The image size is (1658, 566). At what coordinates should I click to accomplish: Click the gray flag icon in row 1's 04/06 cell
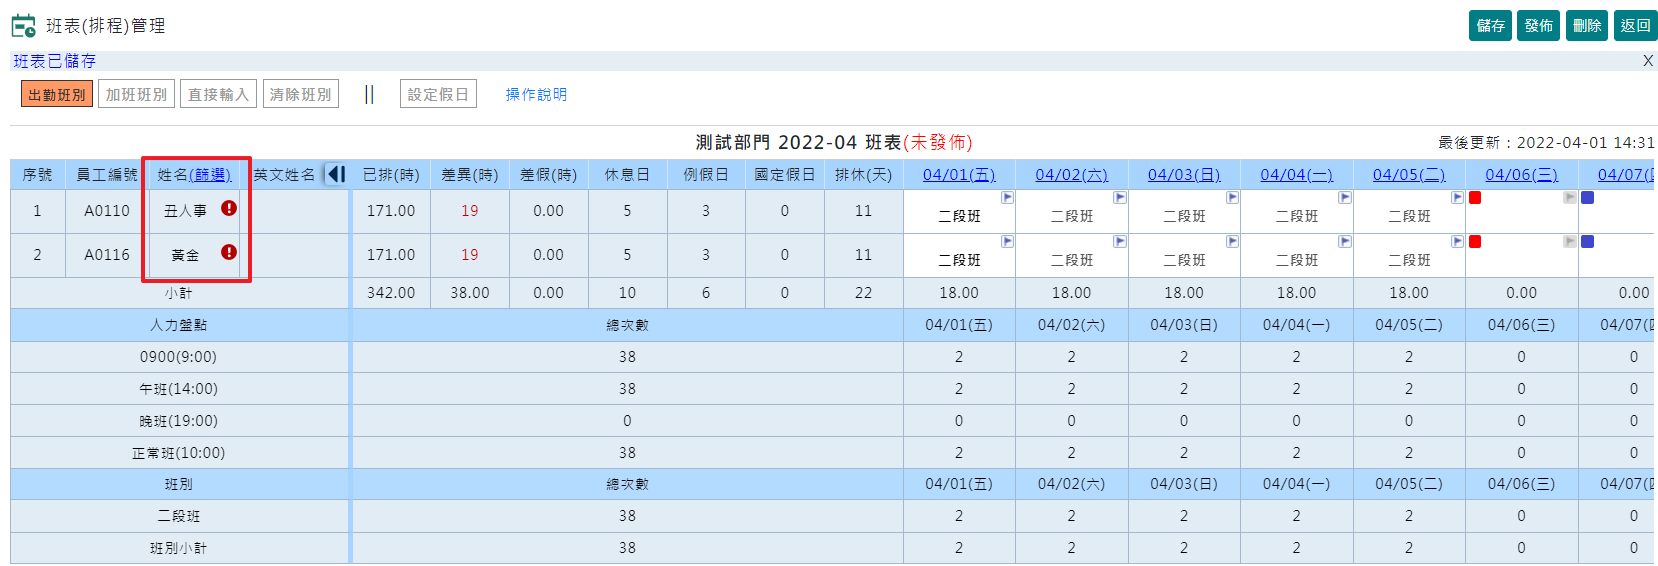coord(1569,198)
